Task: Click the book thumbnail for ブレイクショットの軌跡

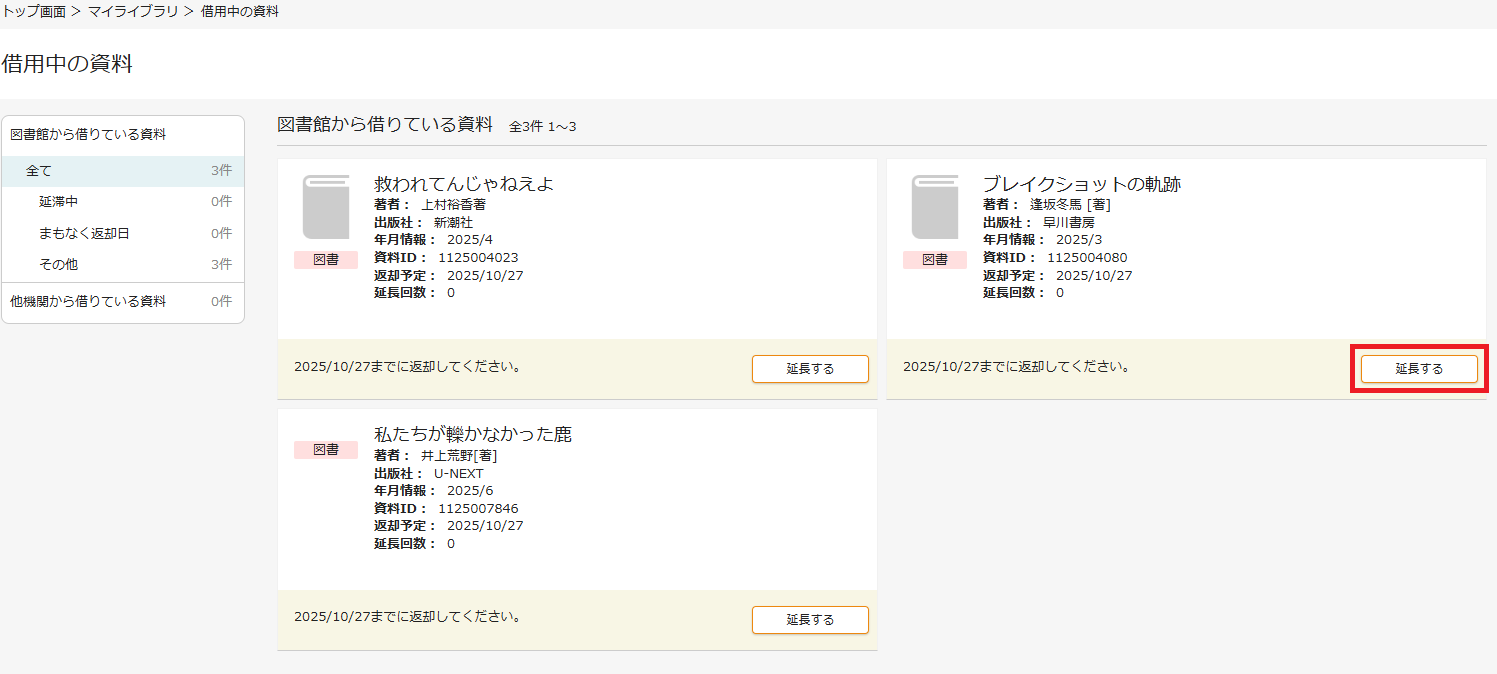Action: click(935, 205)
